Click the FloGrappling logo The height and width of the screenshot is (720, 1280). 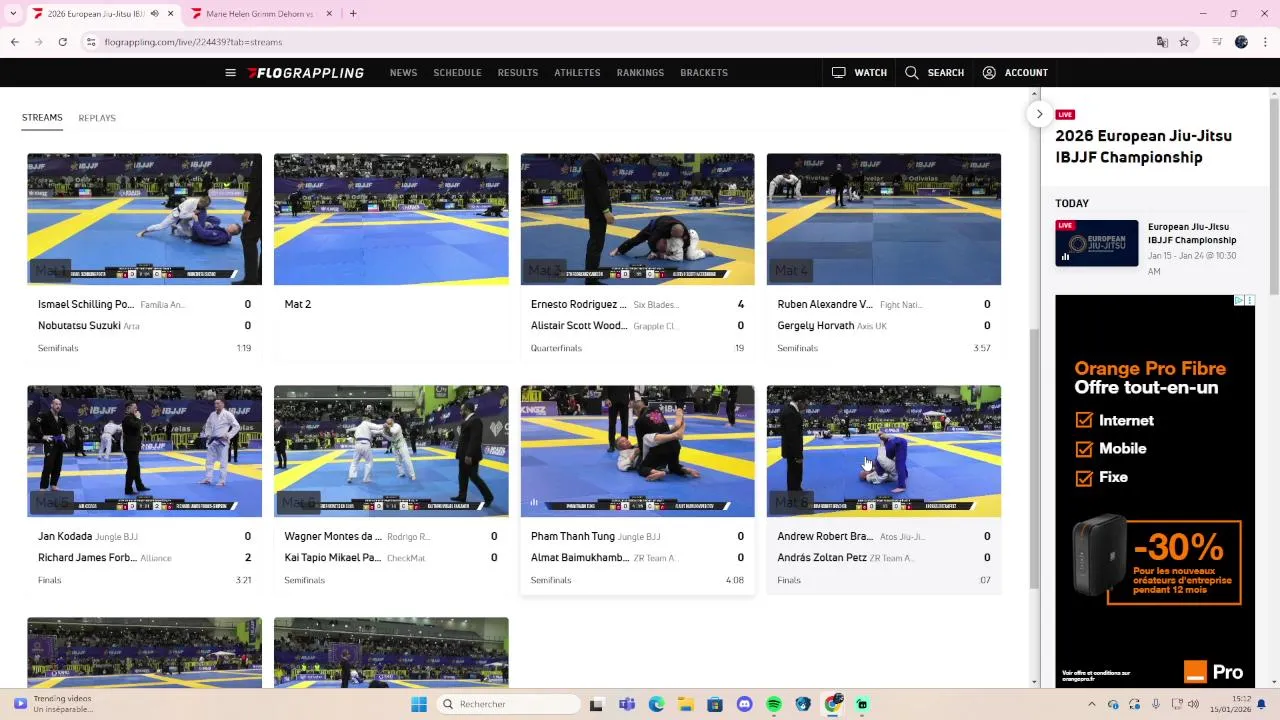306,73
